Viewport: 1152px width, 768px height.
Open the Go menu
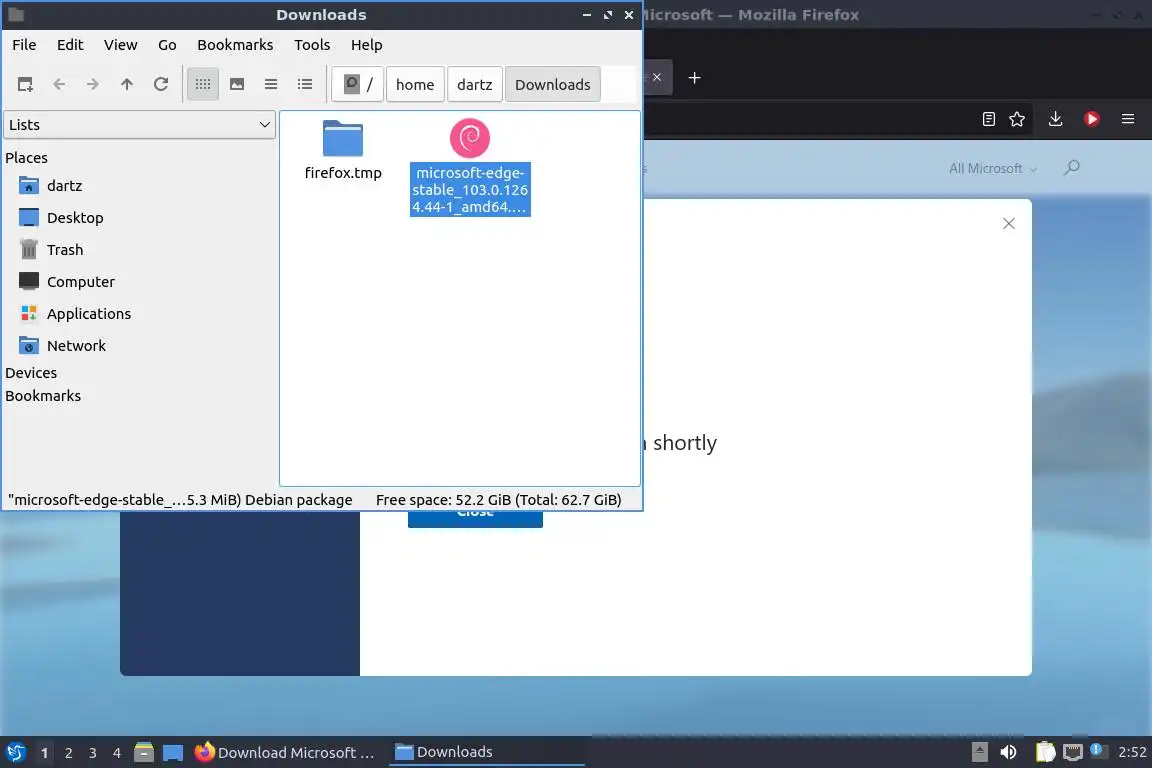(x=167, y=45)
